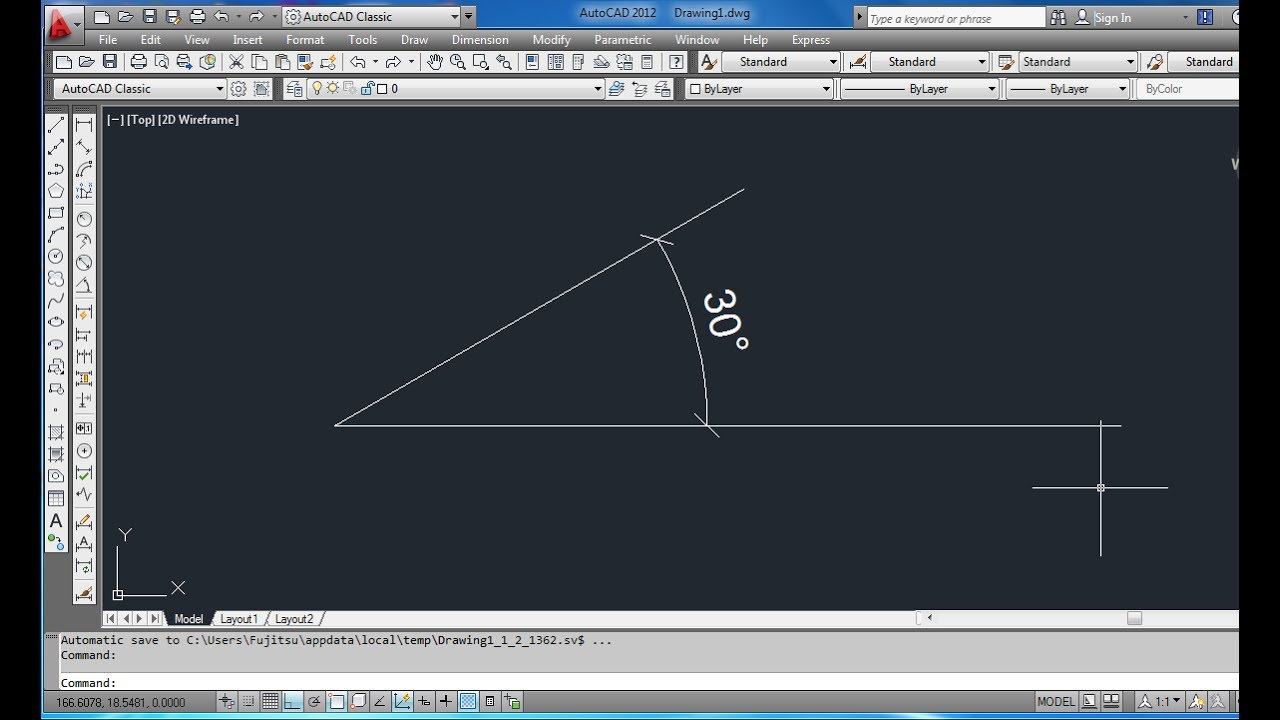Choose the Tolerance tool in Dimension toolbar

pyautogui.click(x=84, y=427)
